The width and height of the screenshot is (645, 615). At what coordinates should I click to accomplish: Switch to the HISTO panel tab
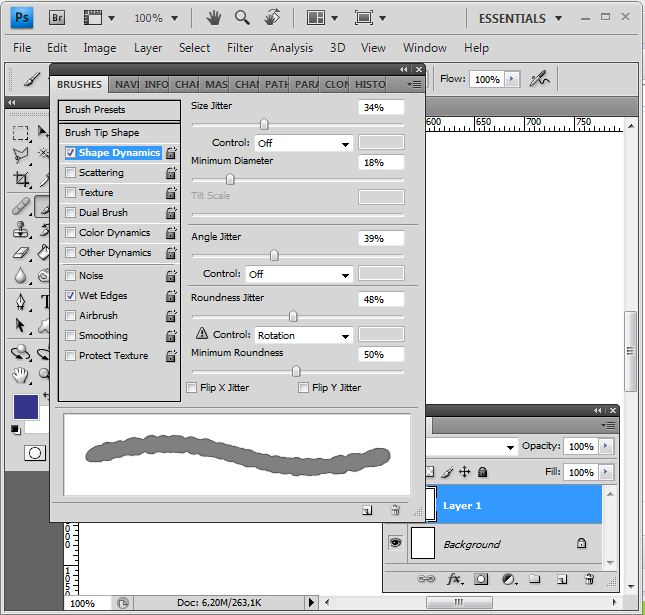point(369,85)
